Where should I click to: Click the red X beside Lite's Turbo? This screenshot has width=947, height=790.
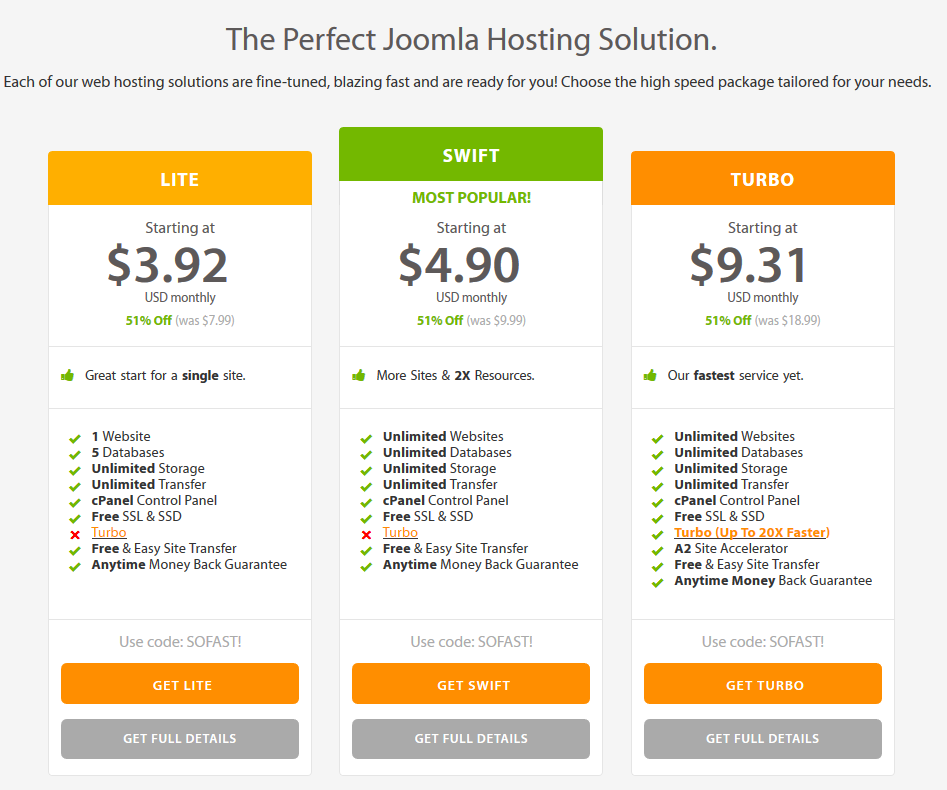coord(75,535)
